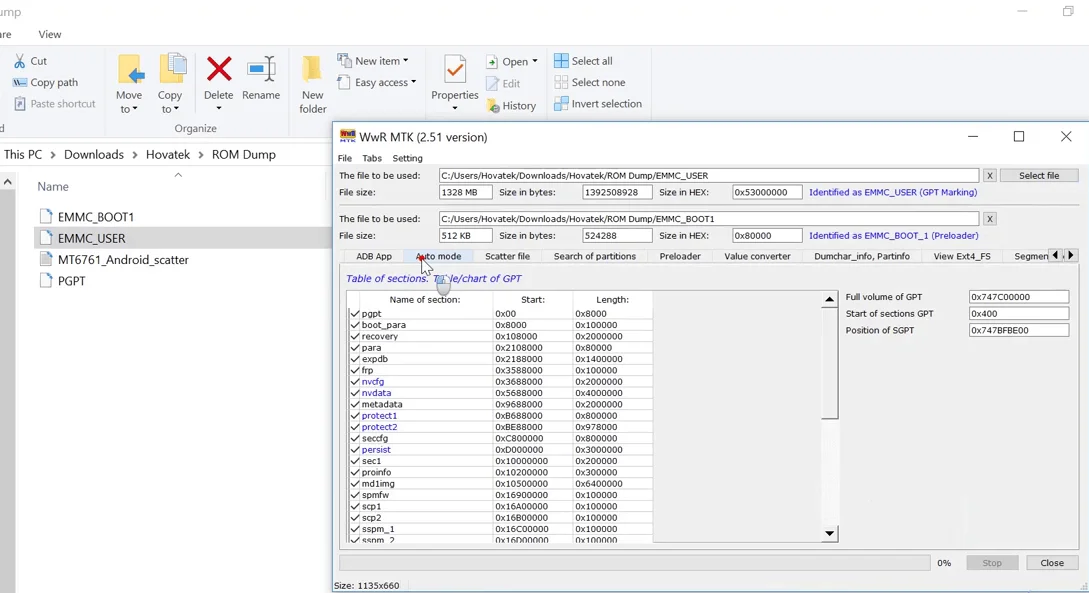Go to Downloads in the address breadcrumb
This screenshot has height=593, width=1089.
pos(94,154)
